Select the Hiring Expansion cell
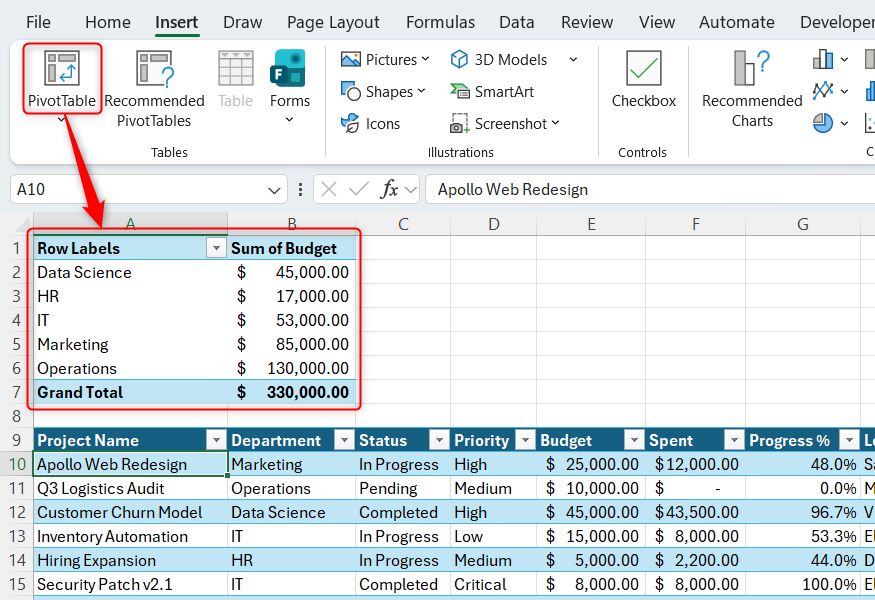Image resolution: width=875 pixels, height=600 pixels. point(131,560)
